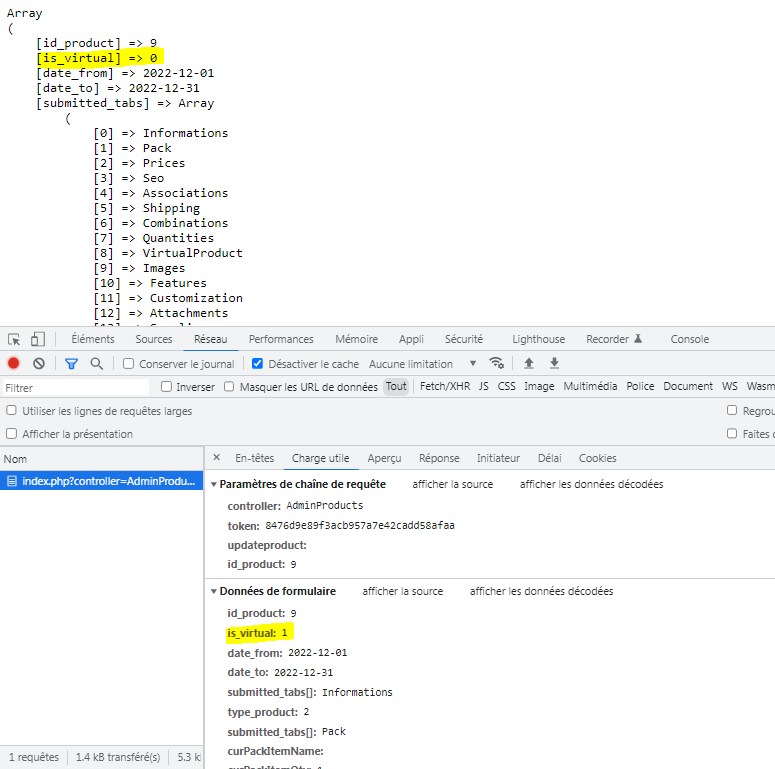Uncheck Désactiver le cache checkbox
775x769 pixels.
pos(257,364)
